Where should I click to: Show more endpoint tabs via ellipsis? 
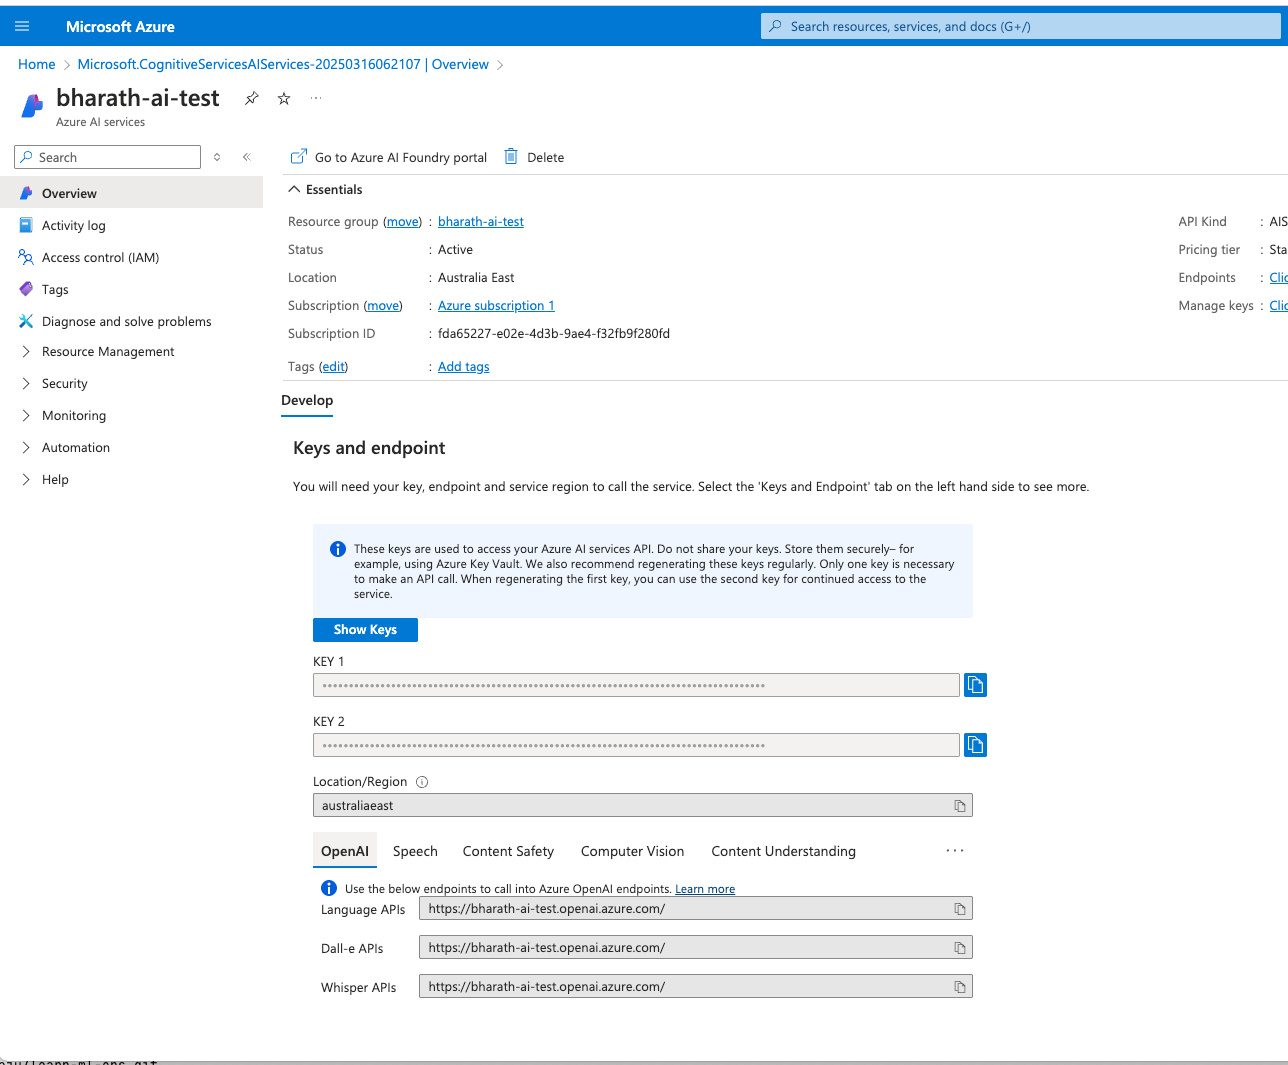pos(955,851)
